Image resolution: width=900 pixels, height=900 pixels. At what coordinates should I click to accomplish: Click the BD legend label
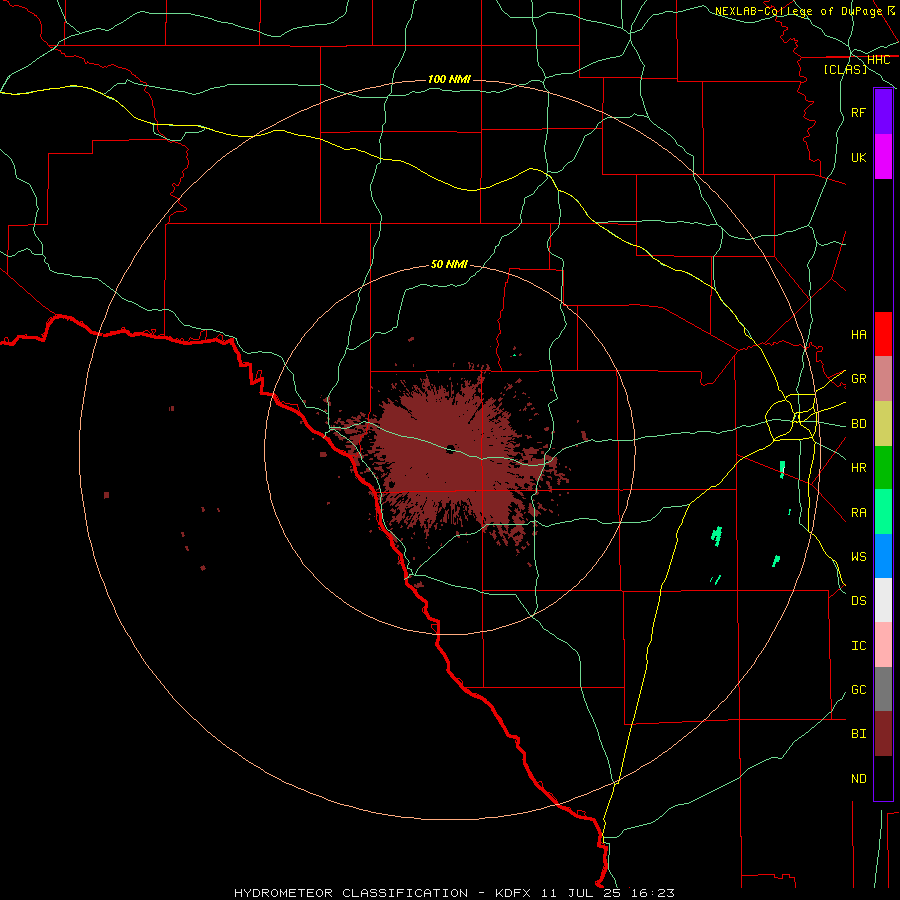(x=858, y=424)
